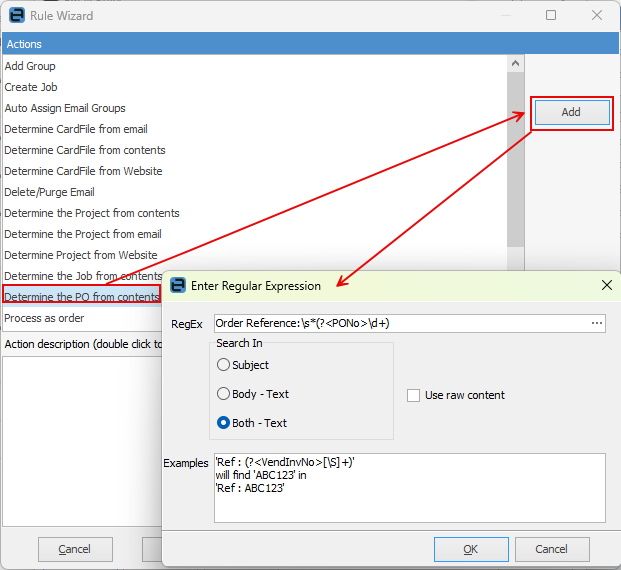Screen dimensions: 621x570
Task: Open the RegEx ellipsis browse button
Action: coord(596,323)
